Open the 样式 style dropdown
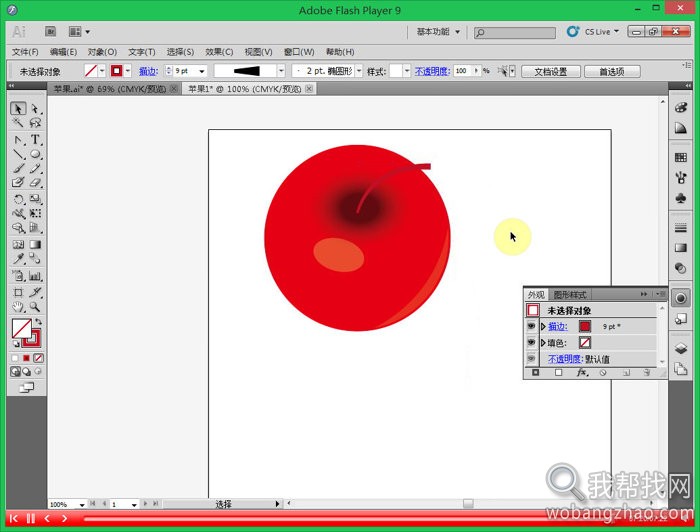Viewport: 700px width, 532px height. point(407,71)
